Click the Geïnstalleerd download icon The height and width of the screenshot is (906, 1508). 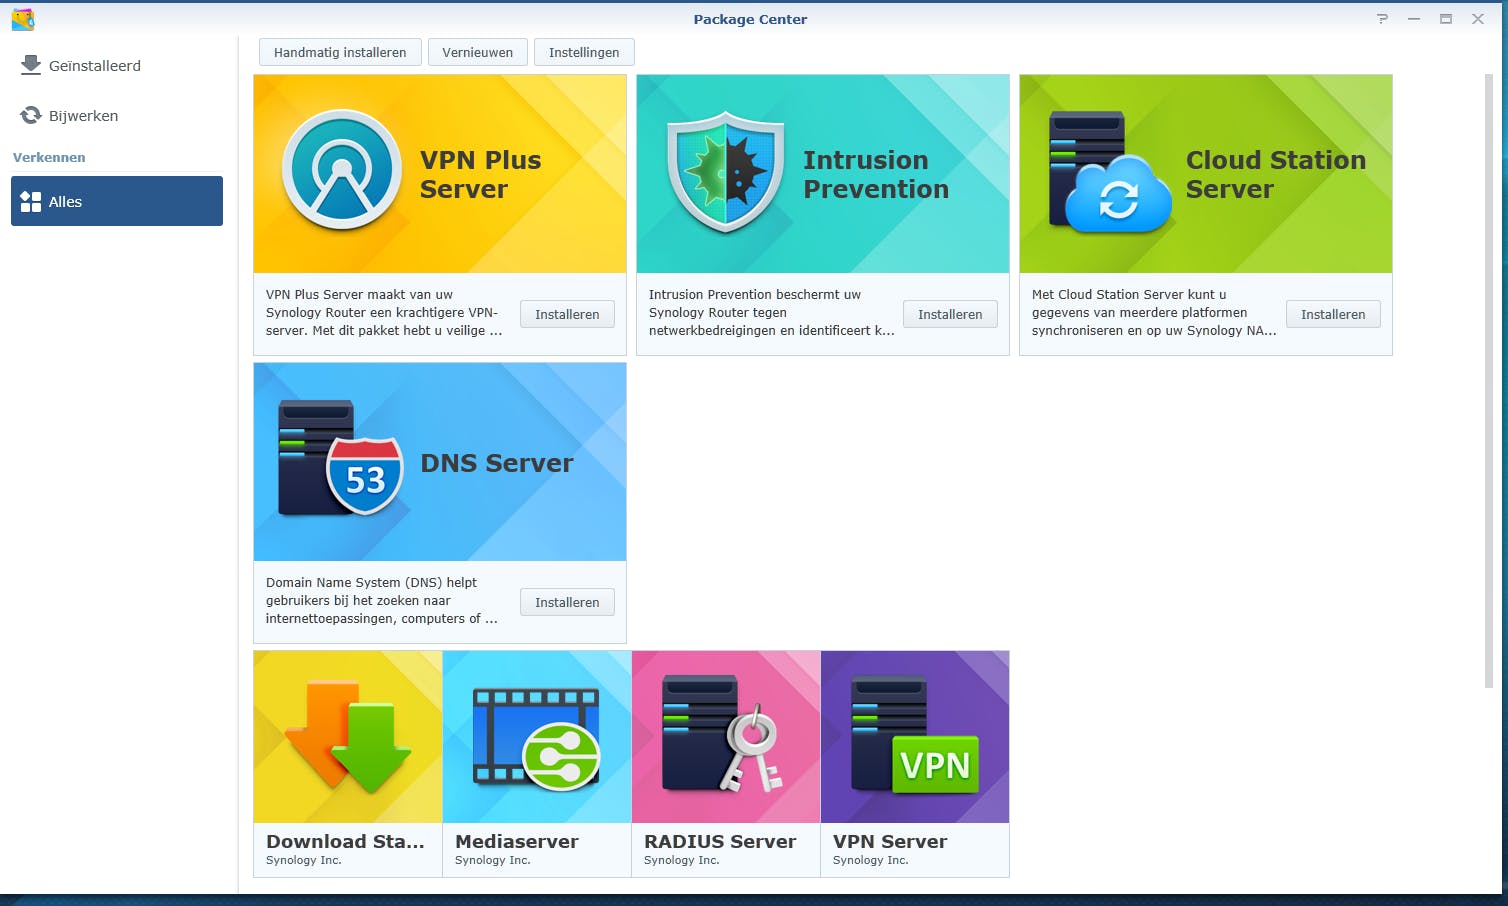click(31, 65)
